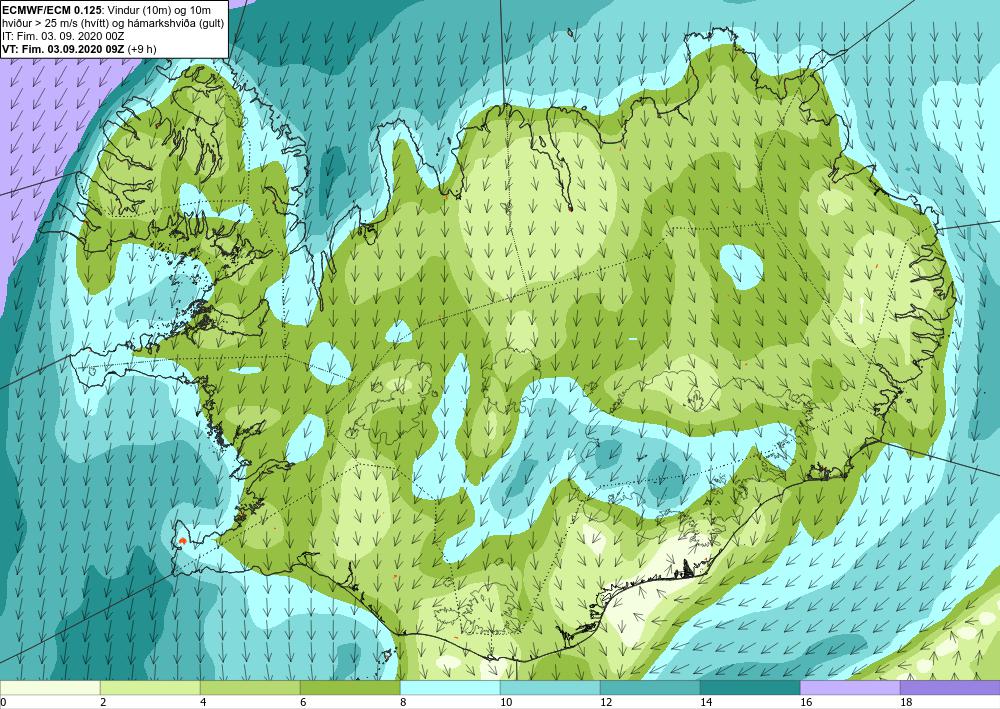1000x709 pixels.
Task: Click the dark teal 14–16 m/s legend swatch
Action: tap(750, 688)
